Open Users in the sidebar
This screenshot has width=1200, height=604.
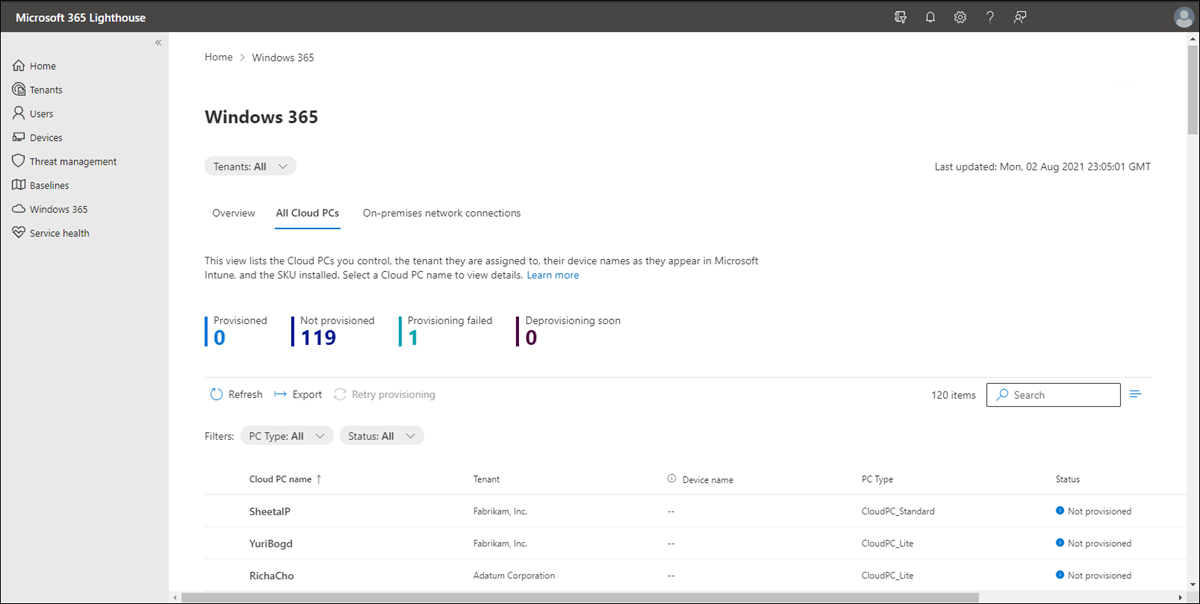click(x=33, y=114)
